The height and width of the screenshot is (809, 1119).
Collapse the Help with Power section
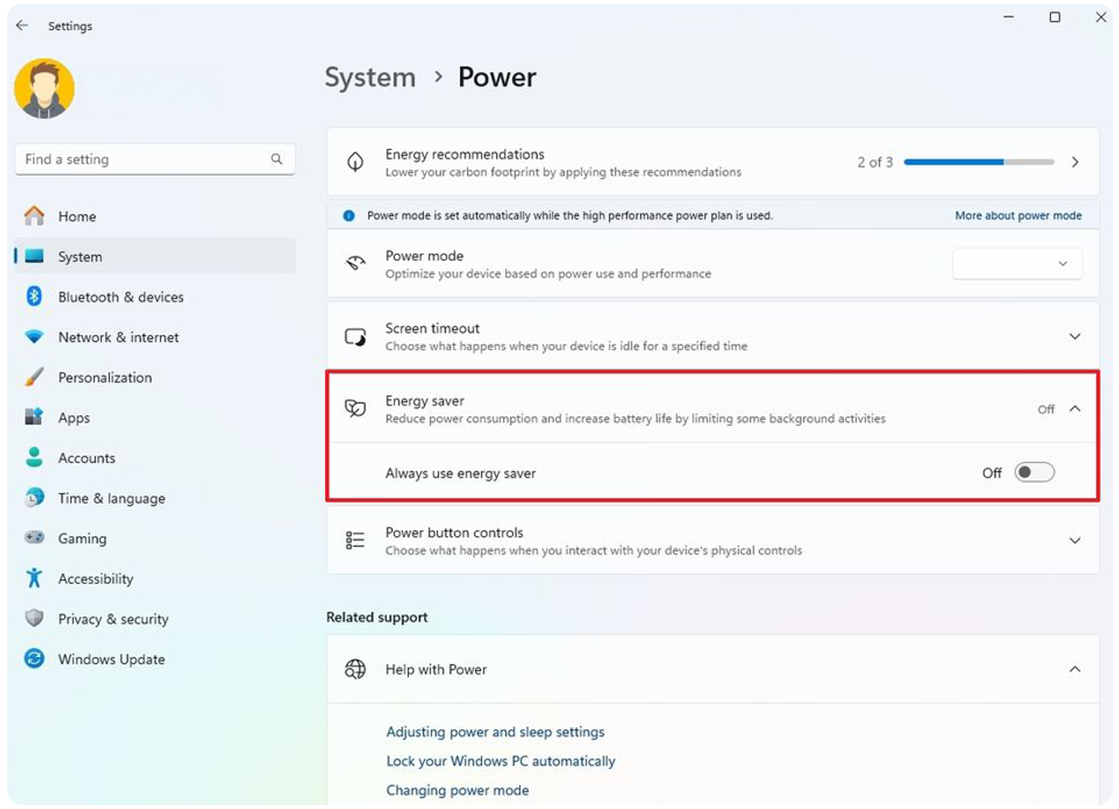coord(1075,669)
